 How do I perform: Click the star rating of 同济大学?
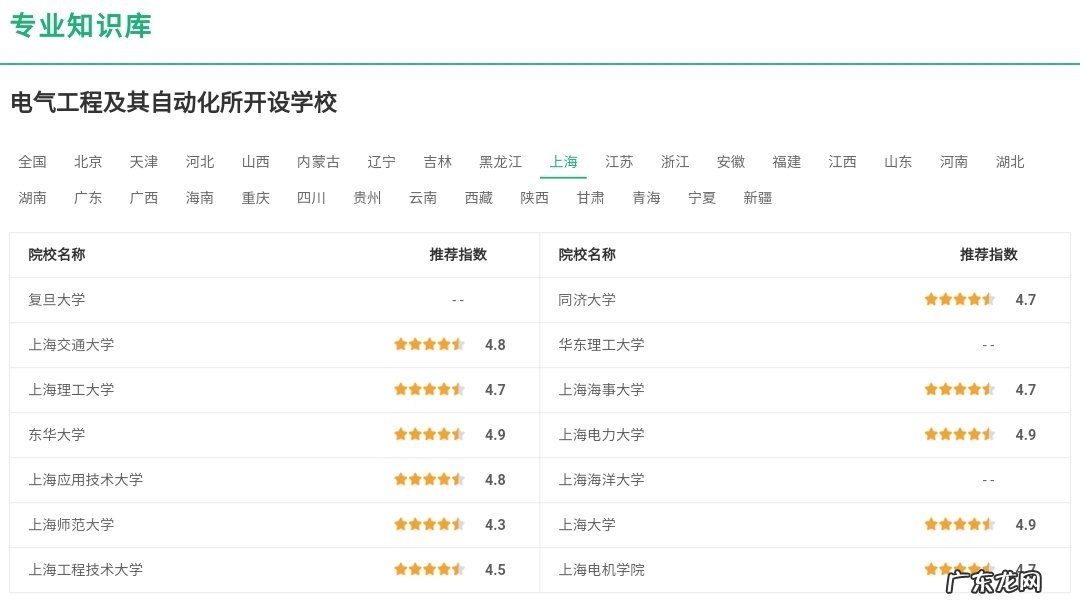pyautogui.click(x=959, y=299)
